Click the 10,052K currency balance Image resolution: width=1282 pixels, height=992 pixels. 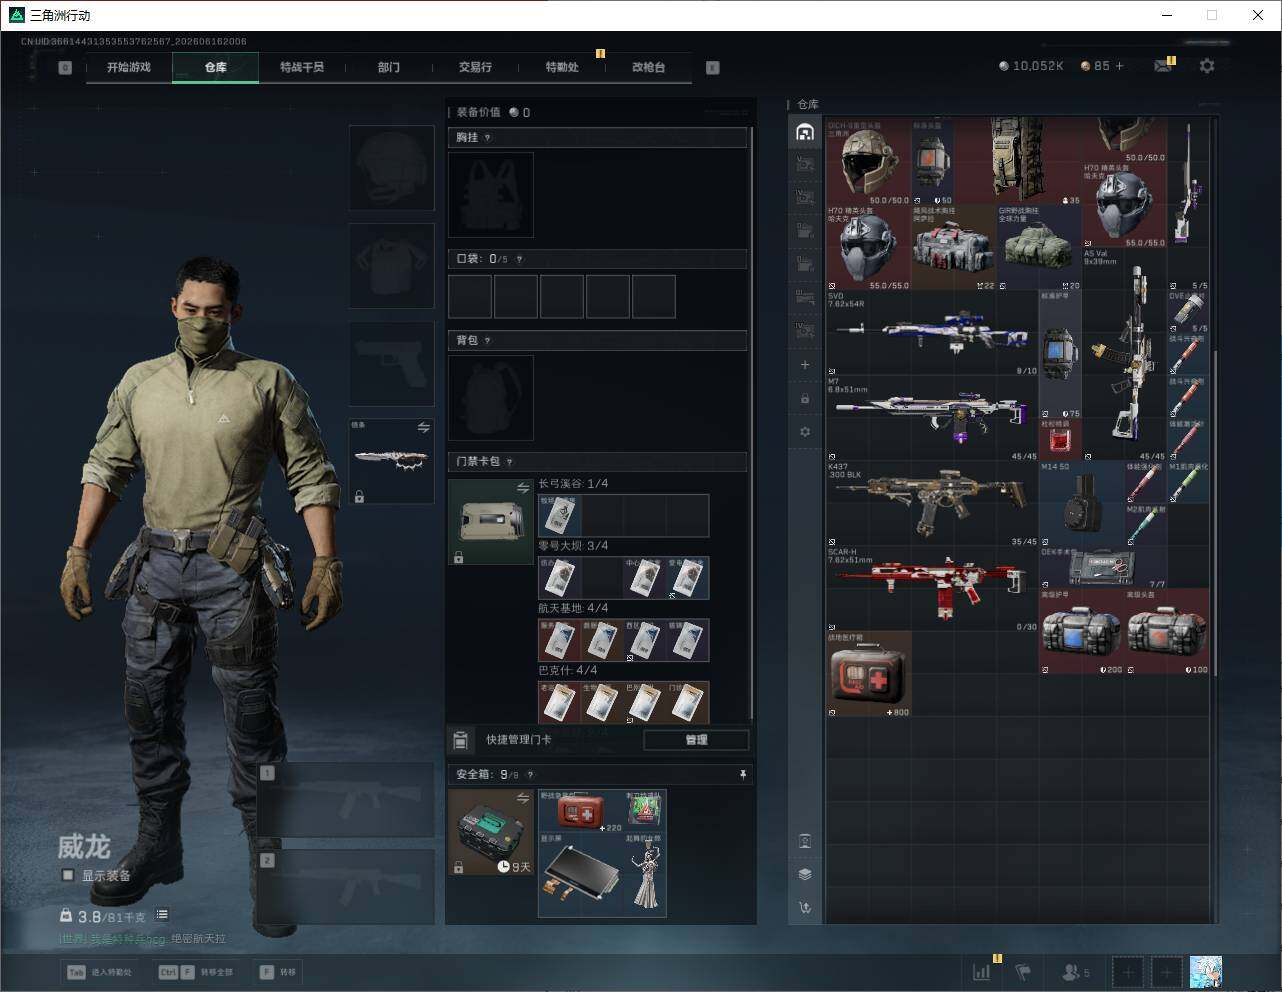point(1031,66)
